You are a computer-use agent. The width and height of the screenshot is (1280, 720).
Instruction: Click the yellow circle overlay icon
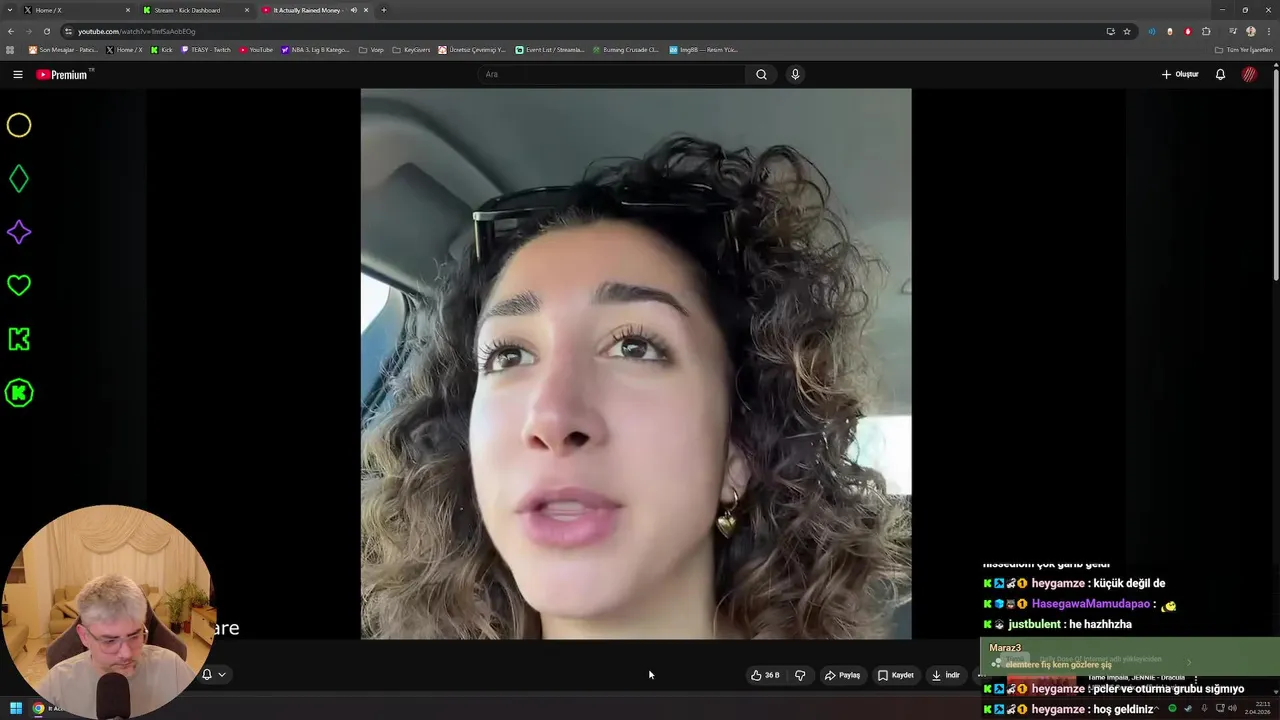(x=19, y=125)
